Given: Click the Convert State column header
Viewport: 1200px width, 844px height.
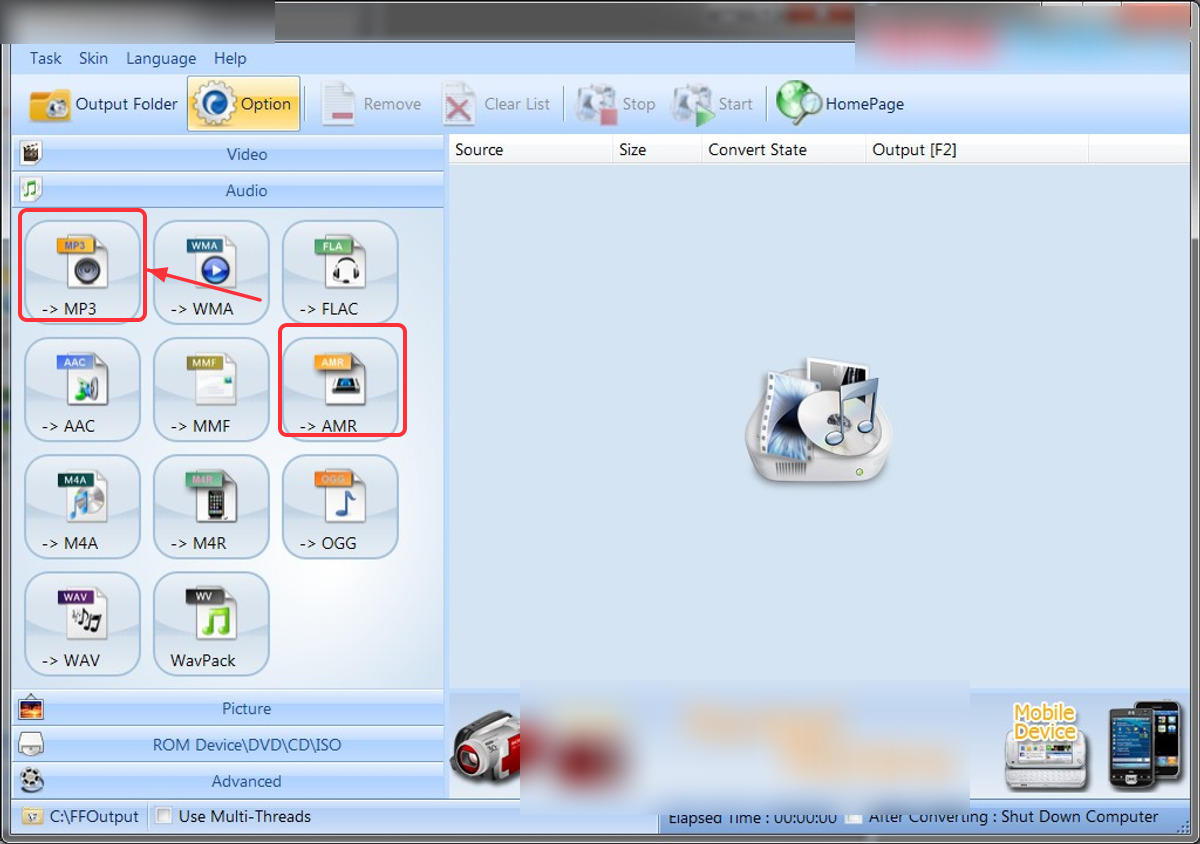Looking at the screenshot, I should pos(784,149).
